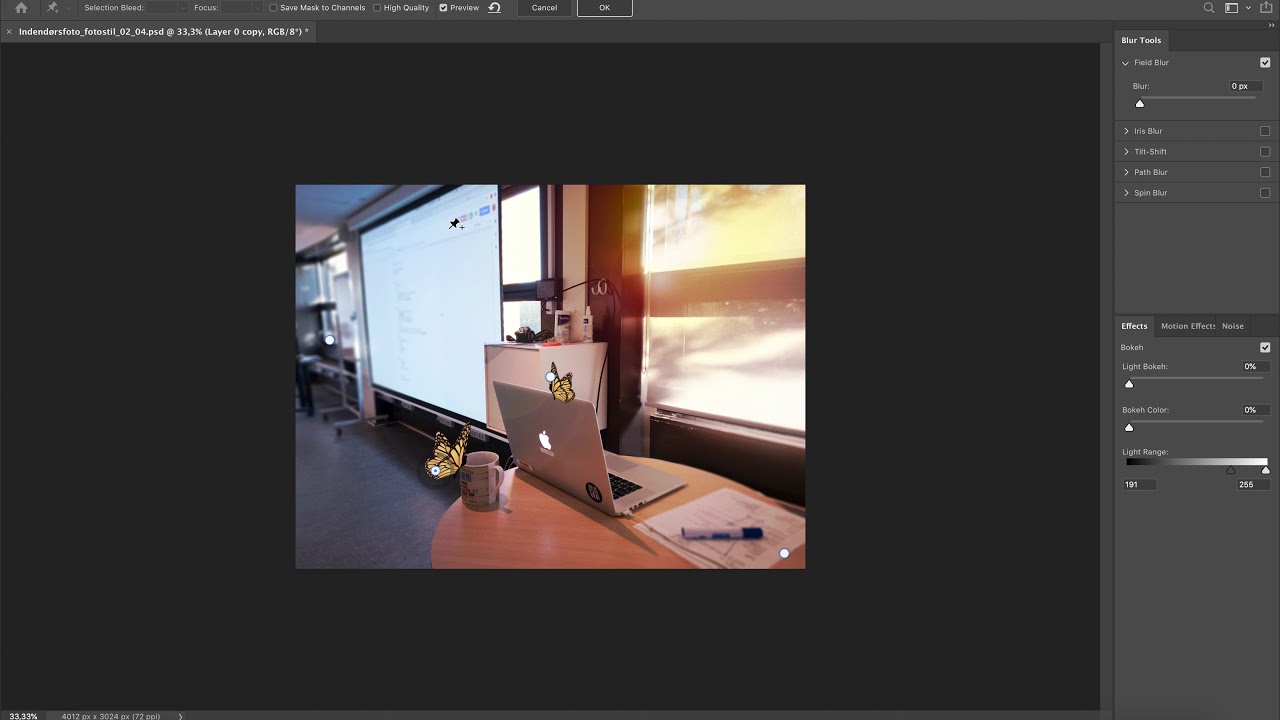
Task: Click the Bokeh Color percentage field
Action: coord(1255,410)
